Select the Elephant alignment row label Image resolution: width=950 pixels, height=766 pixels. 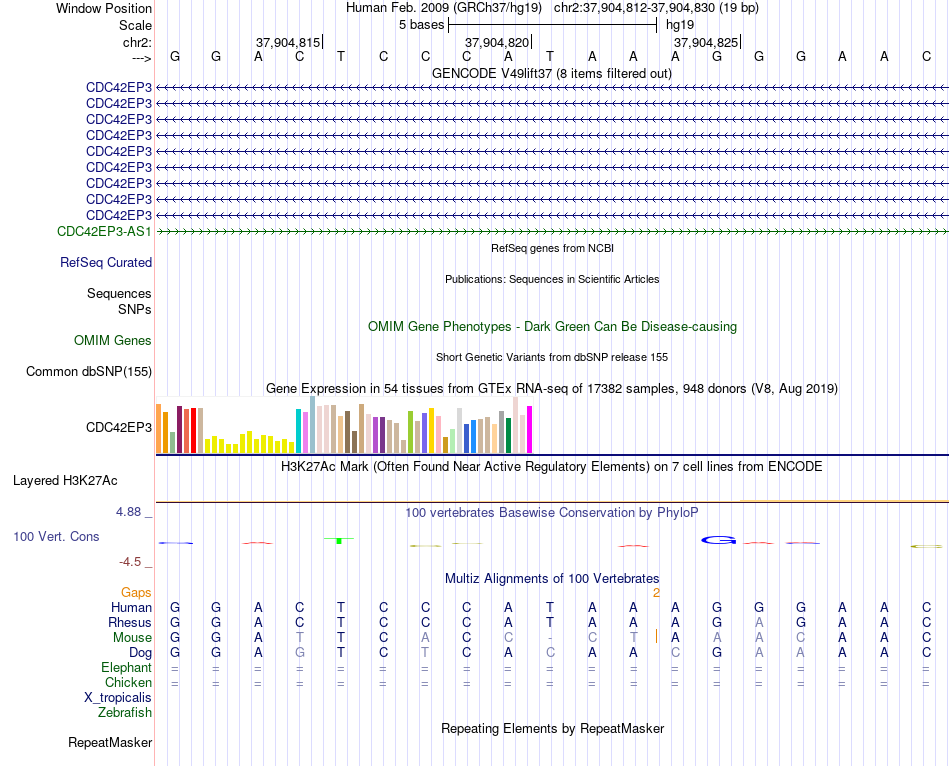point(127,667)
